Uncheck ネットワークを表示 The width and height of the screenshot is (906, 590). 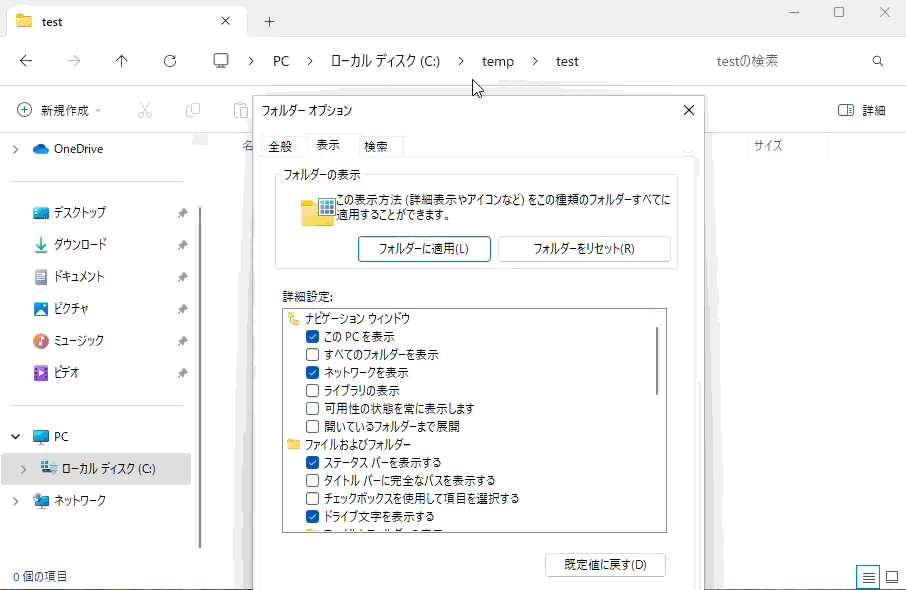[x=313, y=373]
